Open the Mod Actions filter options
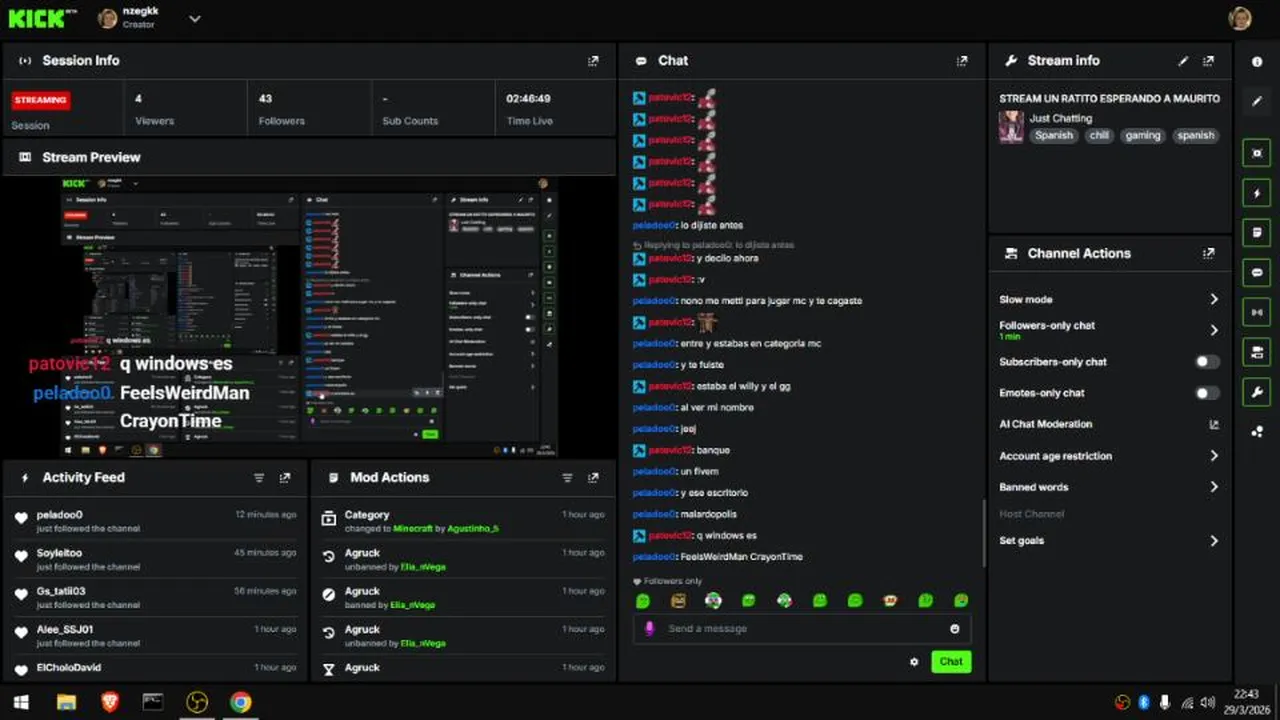 point(567,478)
